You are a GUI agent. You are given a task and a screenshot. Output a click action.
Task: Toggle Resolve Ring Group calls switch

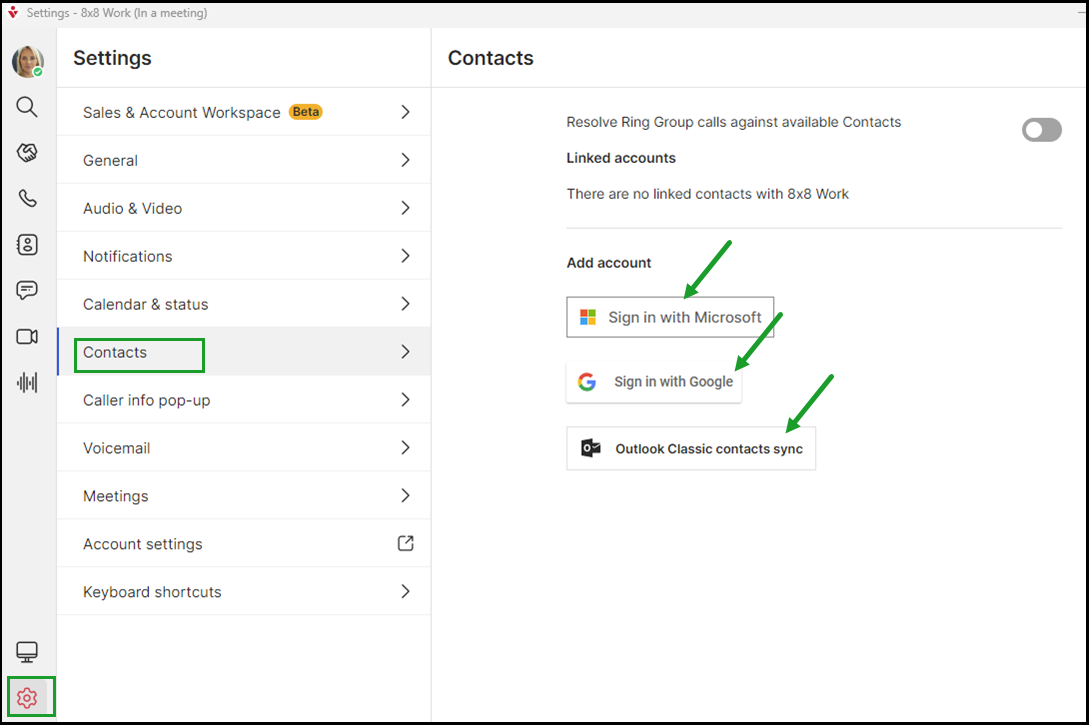click(x=1041, y=129)
